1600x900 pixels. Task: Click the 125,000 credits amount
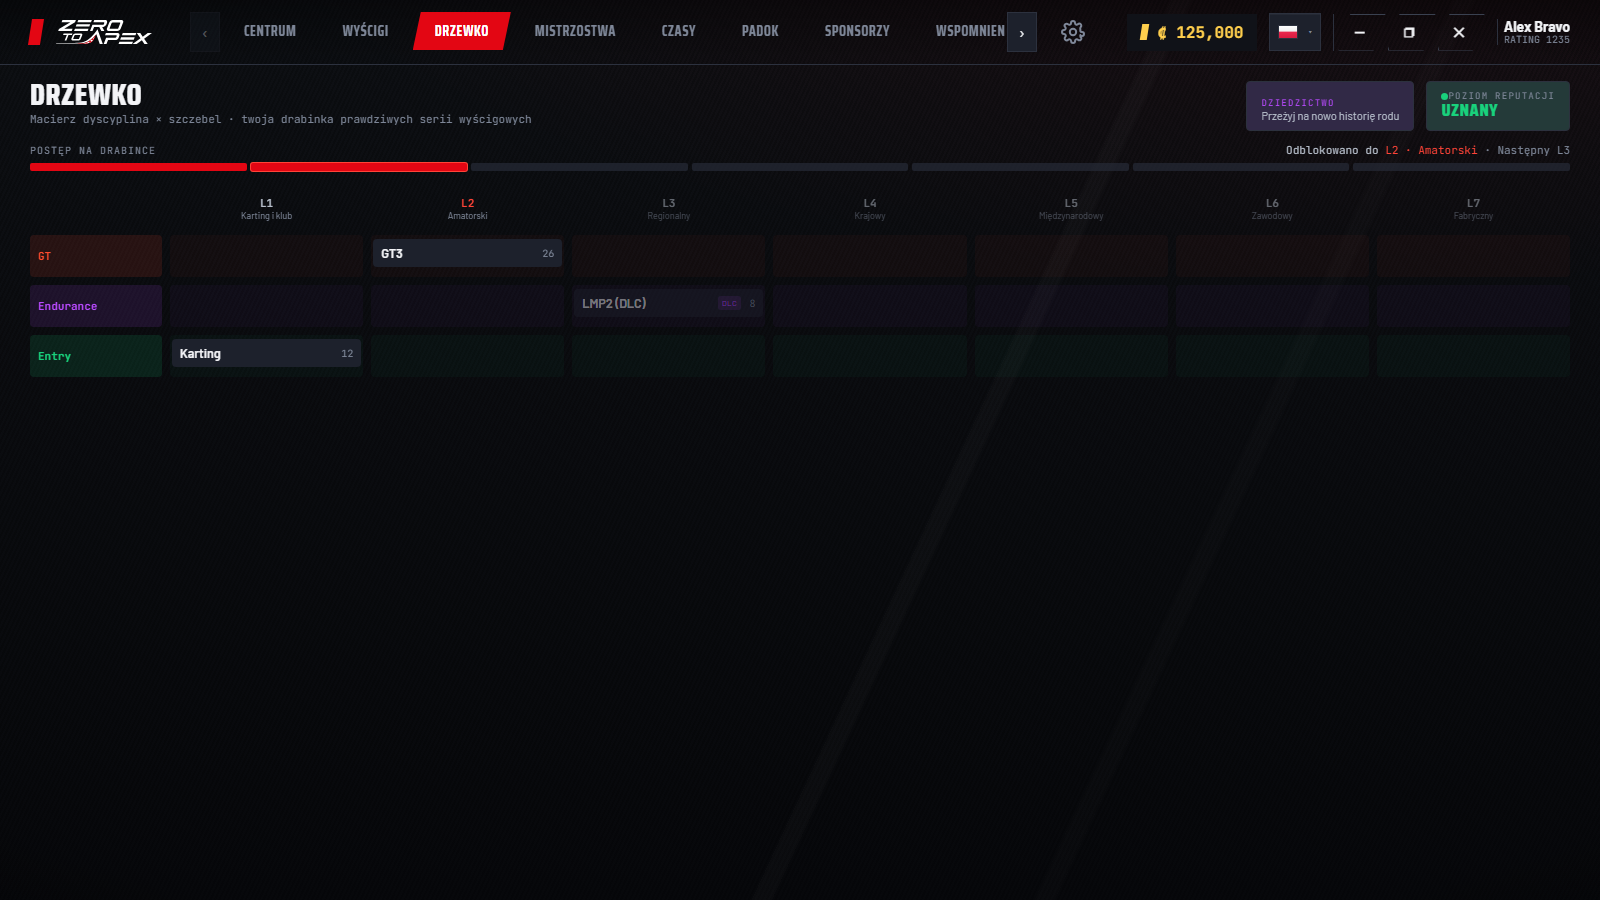click(x=1209, y=32)
